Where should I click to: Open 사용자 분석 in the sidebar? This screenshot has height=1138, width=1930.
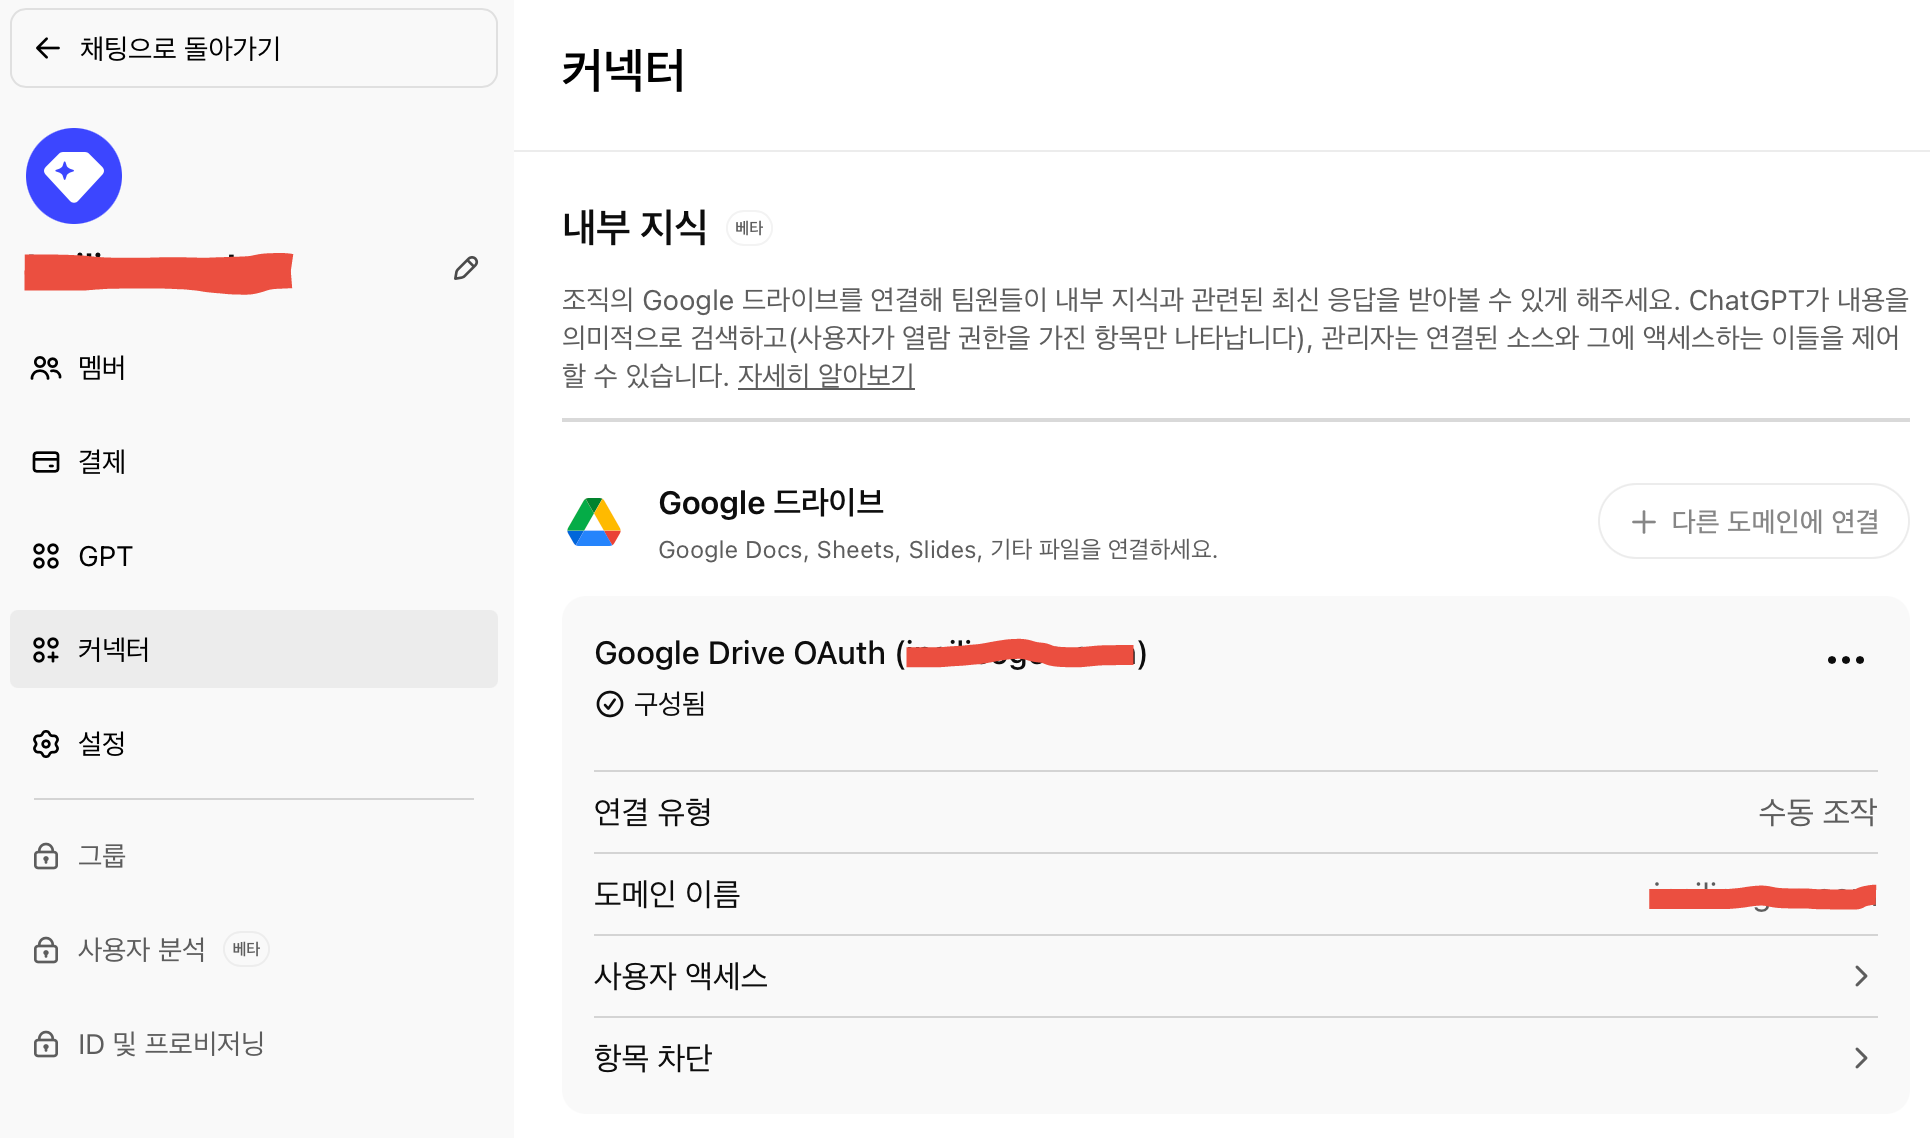pos(141,949)
